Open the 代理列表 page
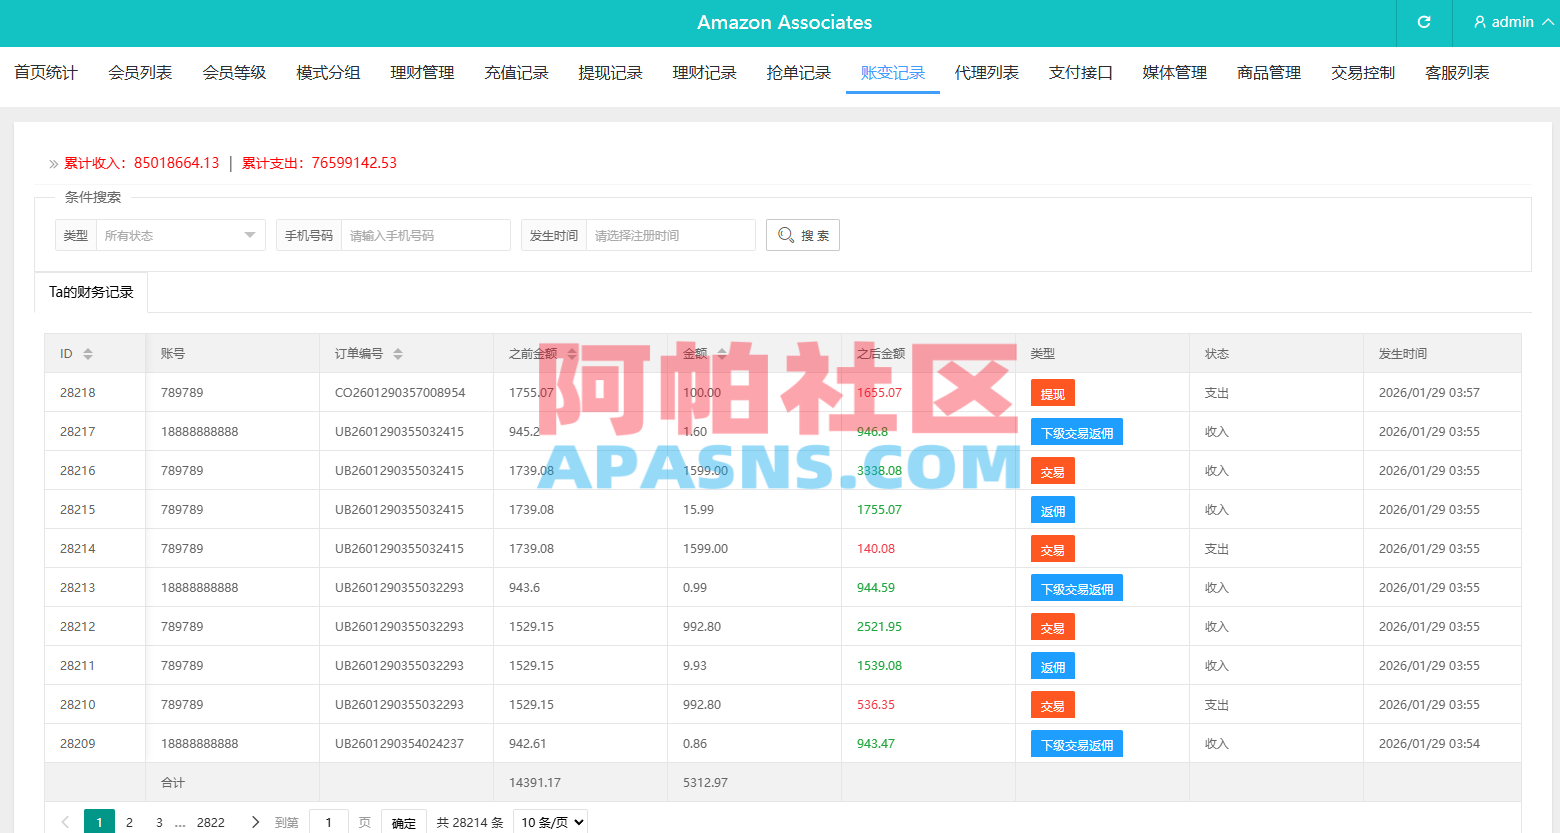 (x=986, y=73)
